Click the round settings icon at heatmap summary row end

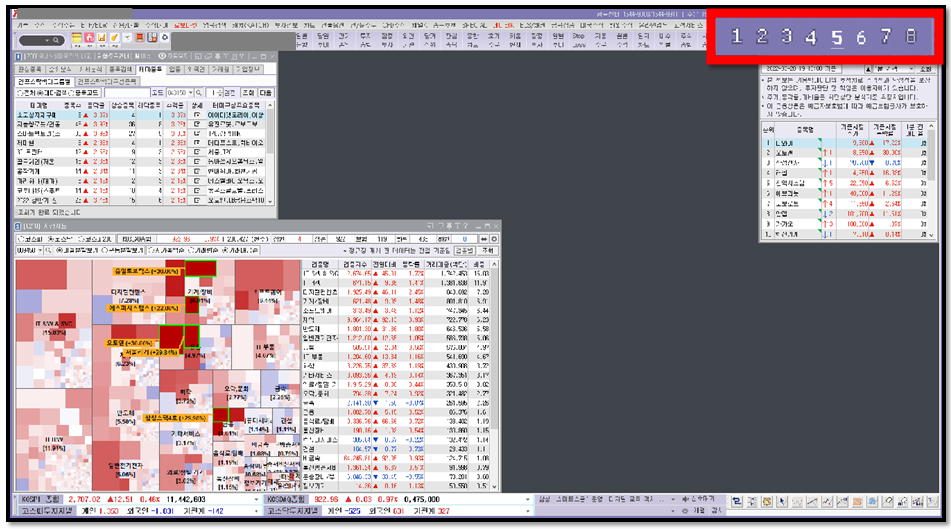tap(494, 239)
